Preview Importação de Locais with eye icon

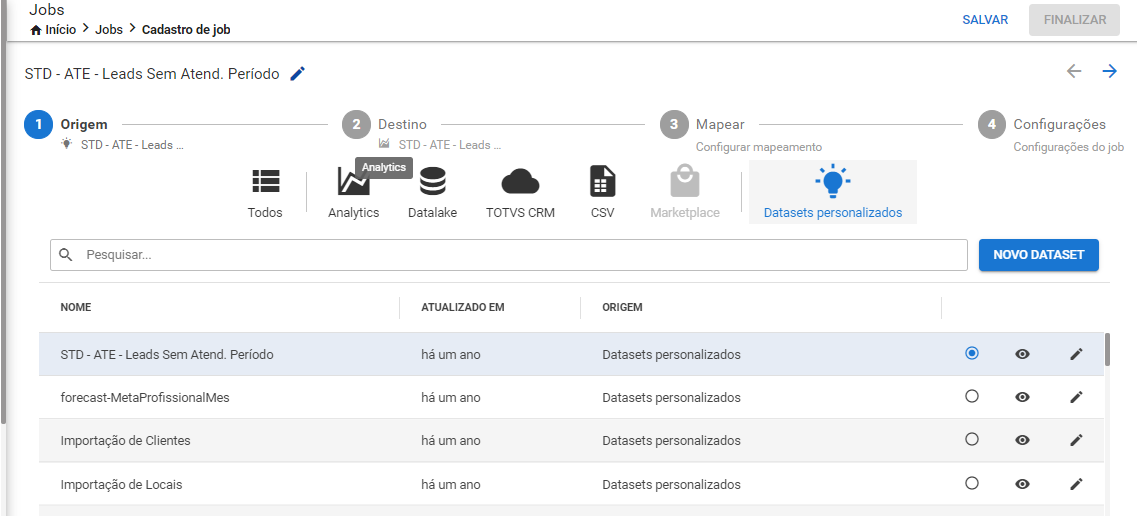[1022, 484]
